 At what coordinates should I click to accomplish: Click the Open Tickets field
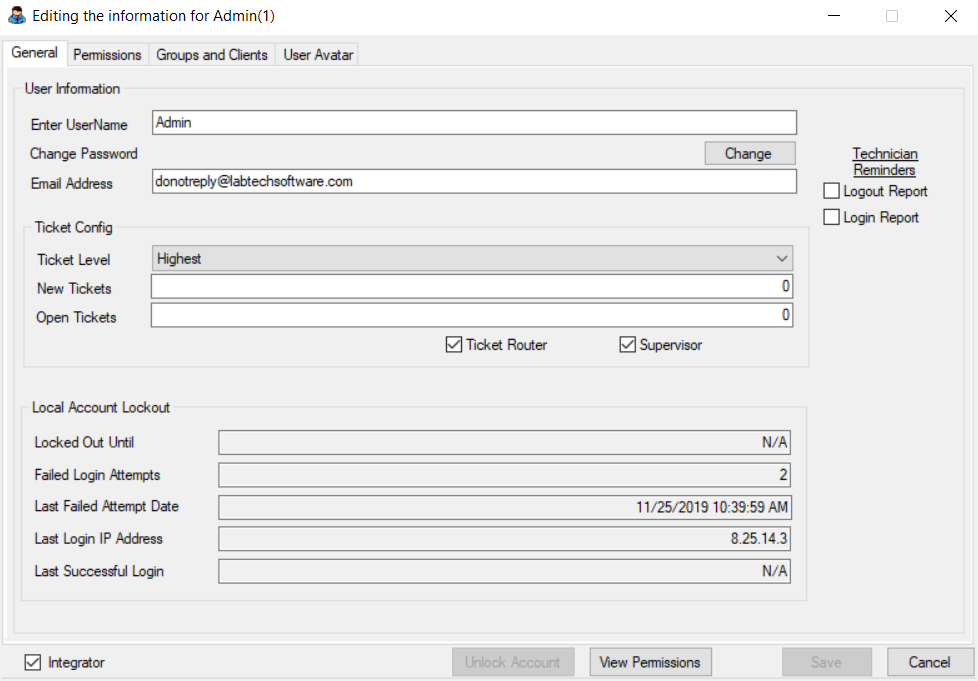point(470,315)
